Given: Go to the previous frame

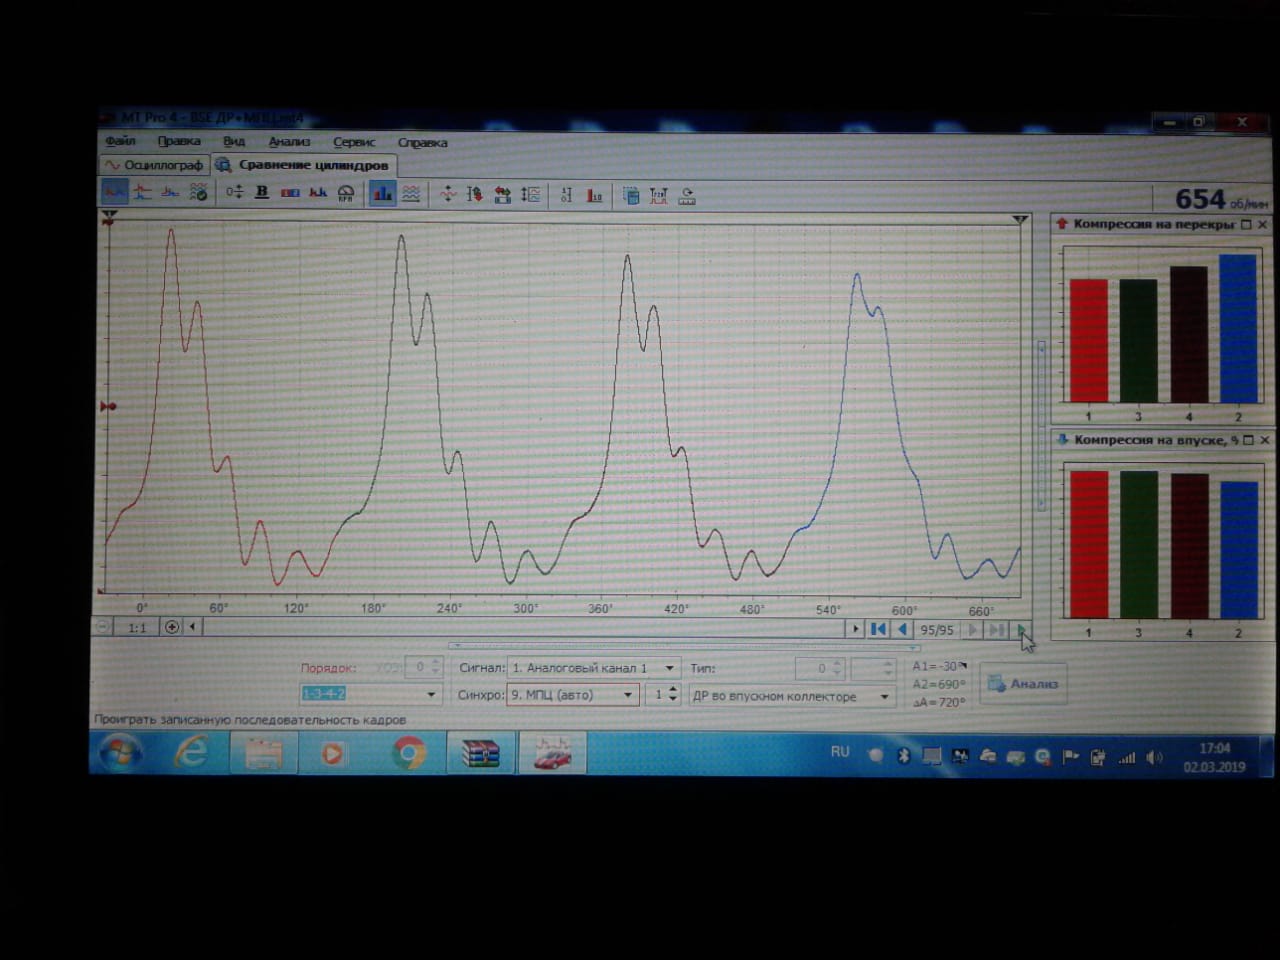Looking at the screenshot, I should [x=902, y=629].
